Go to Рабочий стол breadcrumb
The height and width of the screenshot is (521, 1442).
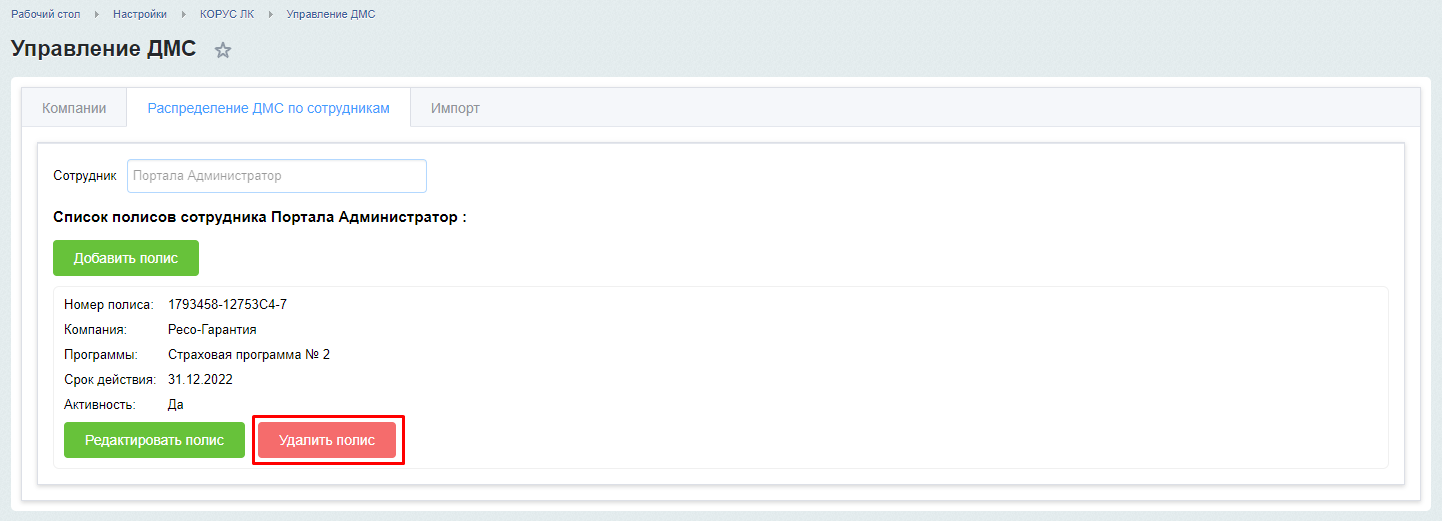[46, 15]
